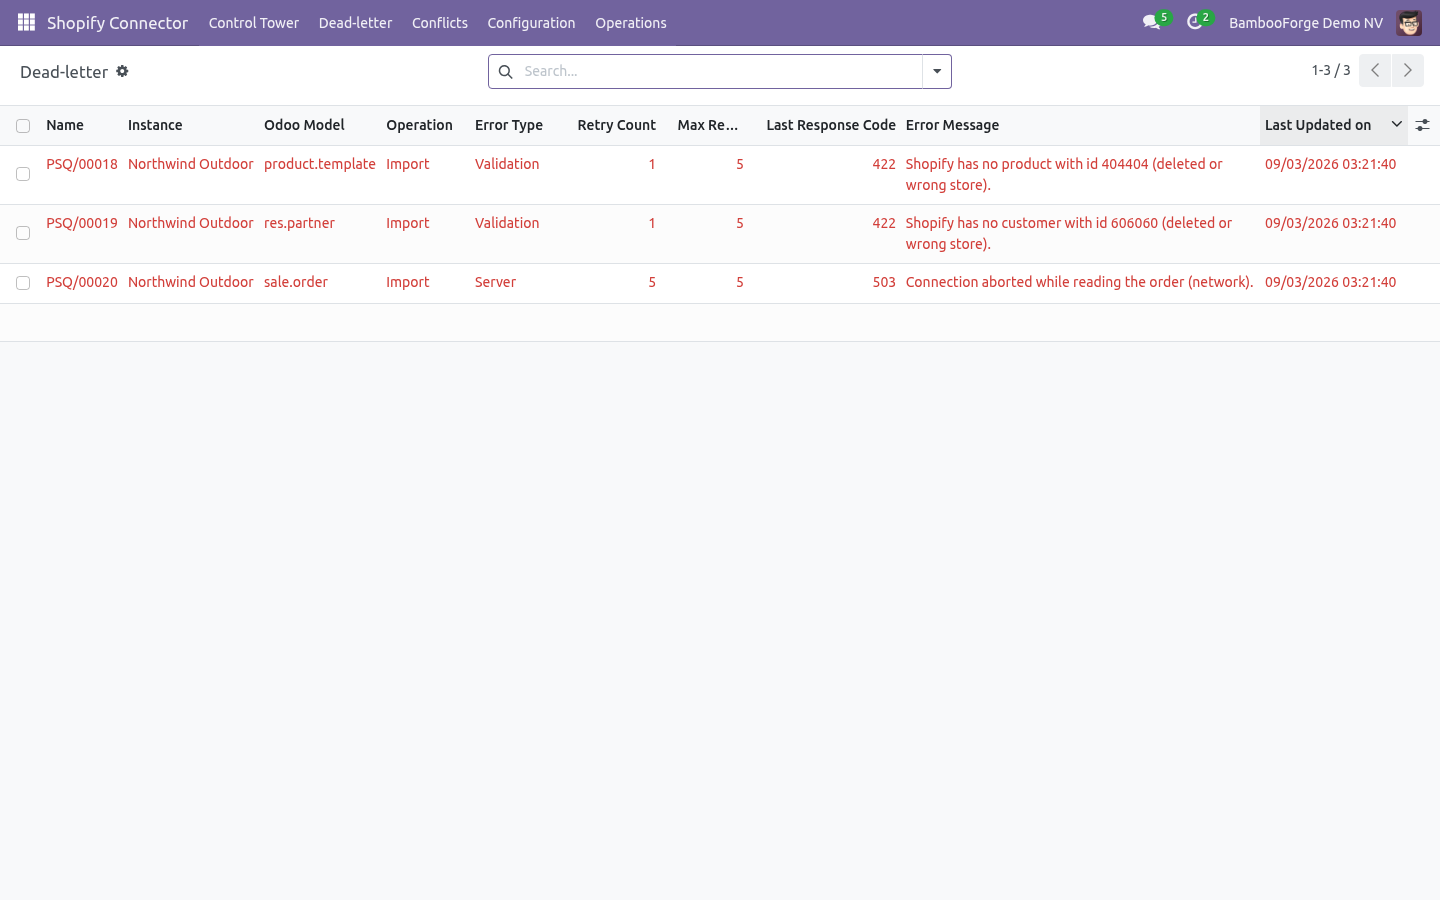
Task: Click the Server error type cell
Action: (x=495, y=282)
